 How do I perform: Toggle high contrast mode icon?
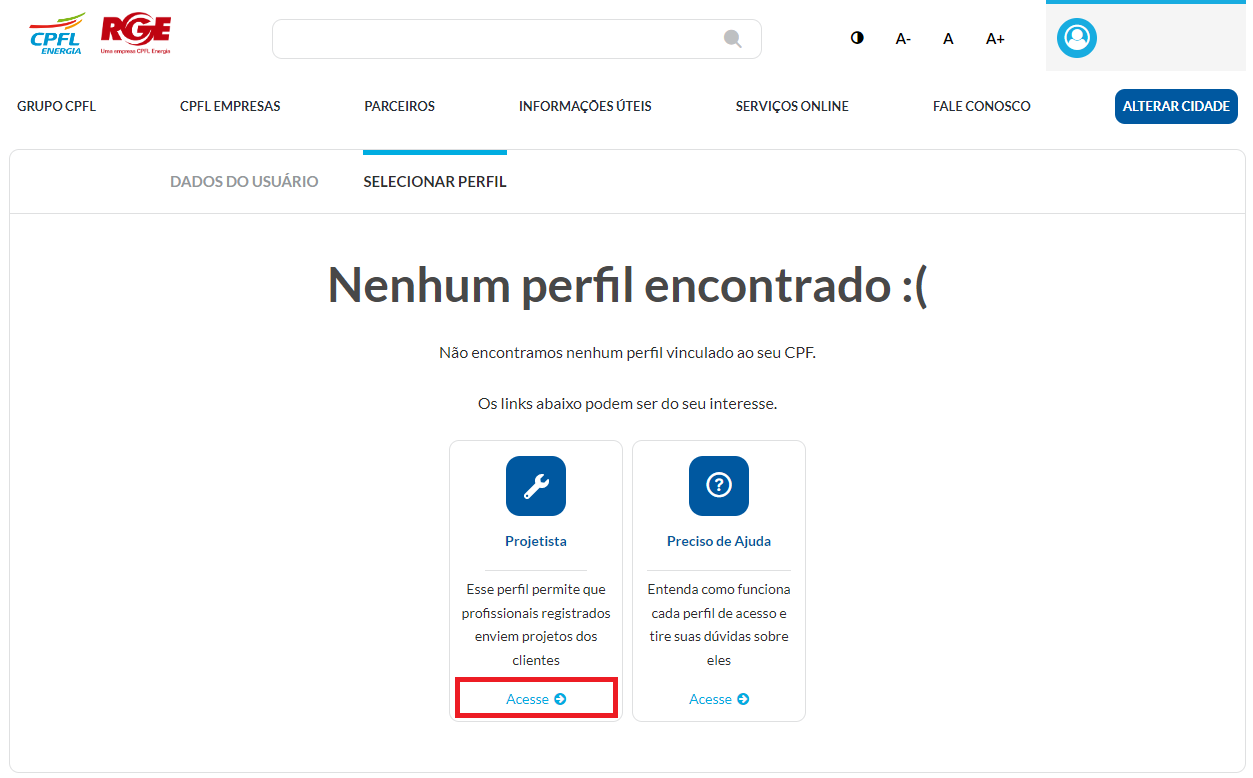point(857,38)
